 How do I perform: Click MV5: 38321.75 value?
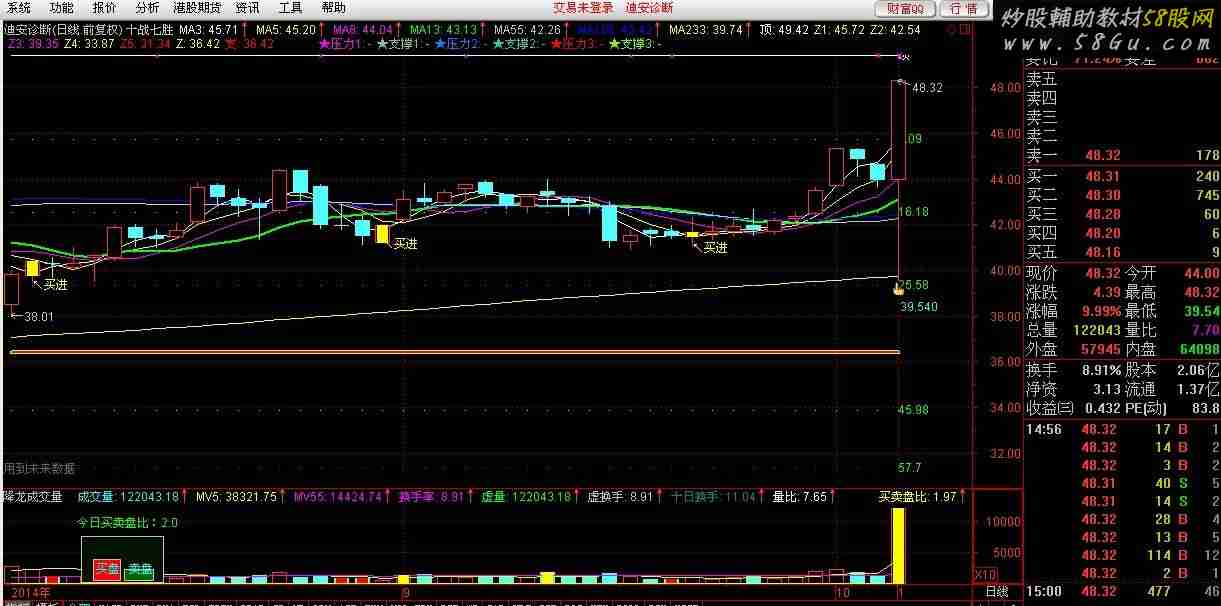coord(236,496)
